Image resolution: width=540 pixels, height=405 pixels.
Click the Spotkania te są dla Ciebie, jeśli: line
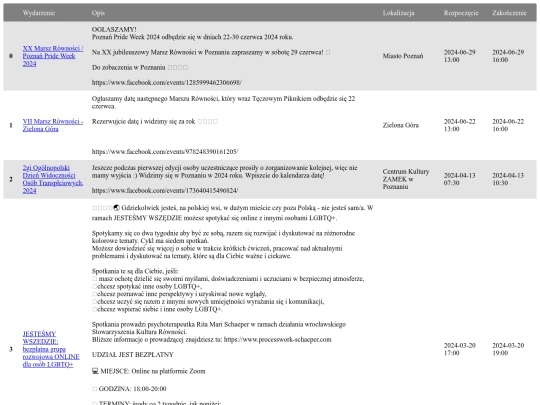click(135, 271)
